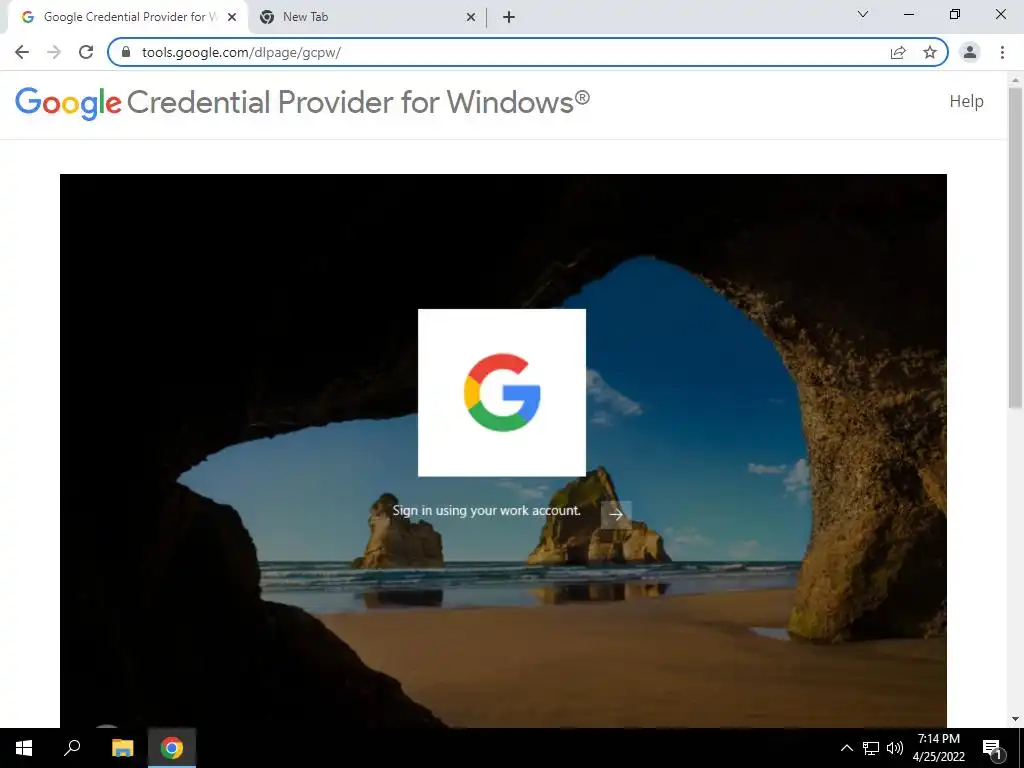Bookmark this tab with the star icon
1024x768 pixels.
(x=930, y=52)
